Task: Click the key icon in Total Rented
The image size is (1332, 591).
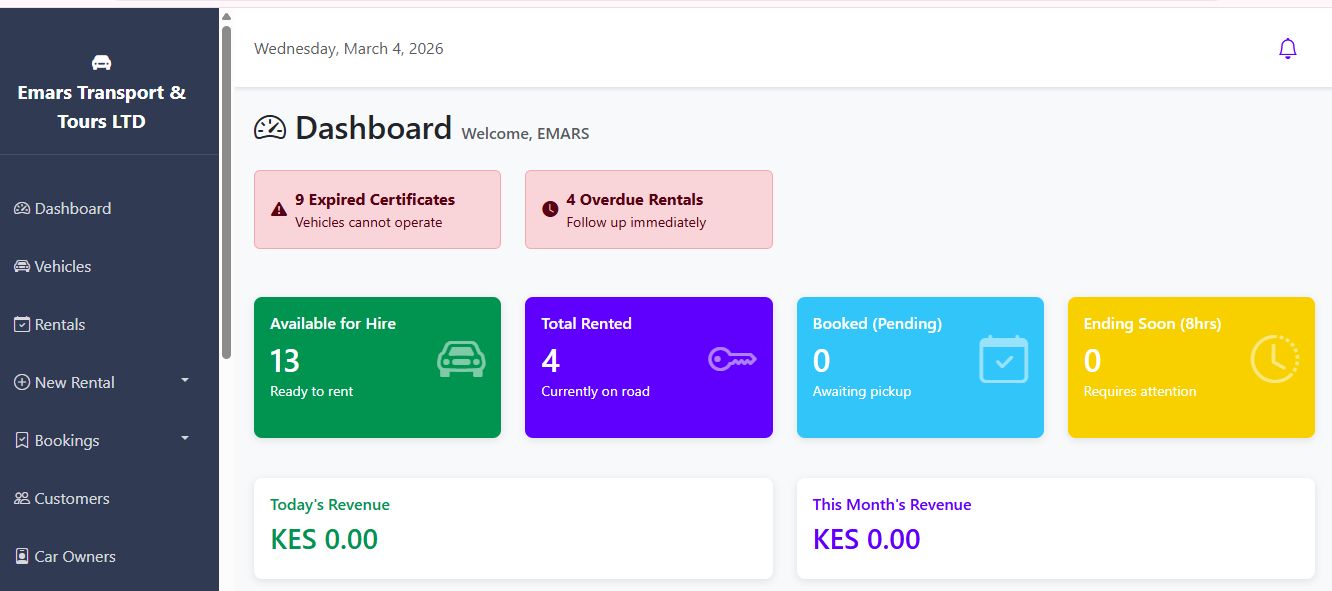Action: pyautogui.click(x=732, y=359)
